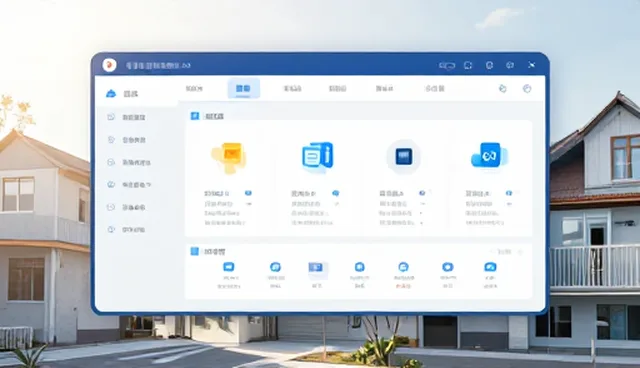Open the blue document pages card
Viewport: 640px width, 368px height.
point(318,157)
